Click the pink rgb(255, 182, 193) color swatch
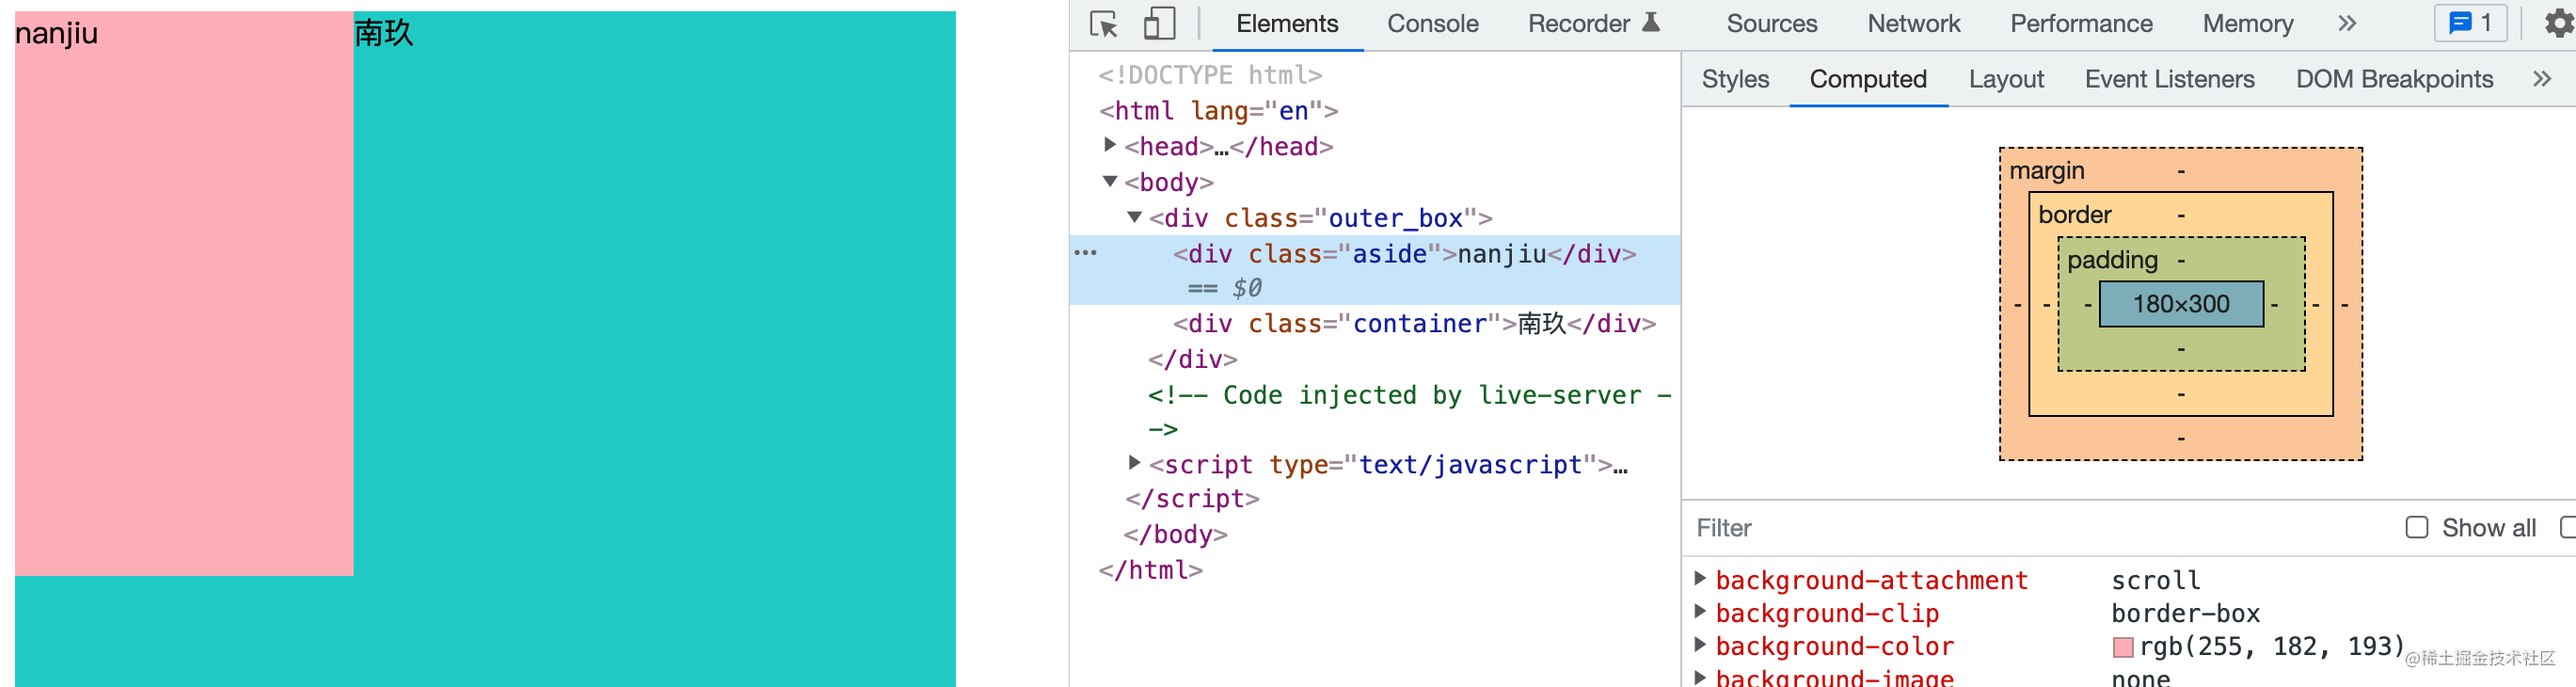Screen dimensions: 2576x687 tap(2122, 647)
